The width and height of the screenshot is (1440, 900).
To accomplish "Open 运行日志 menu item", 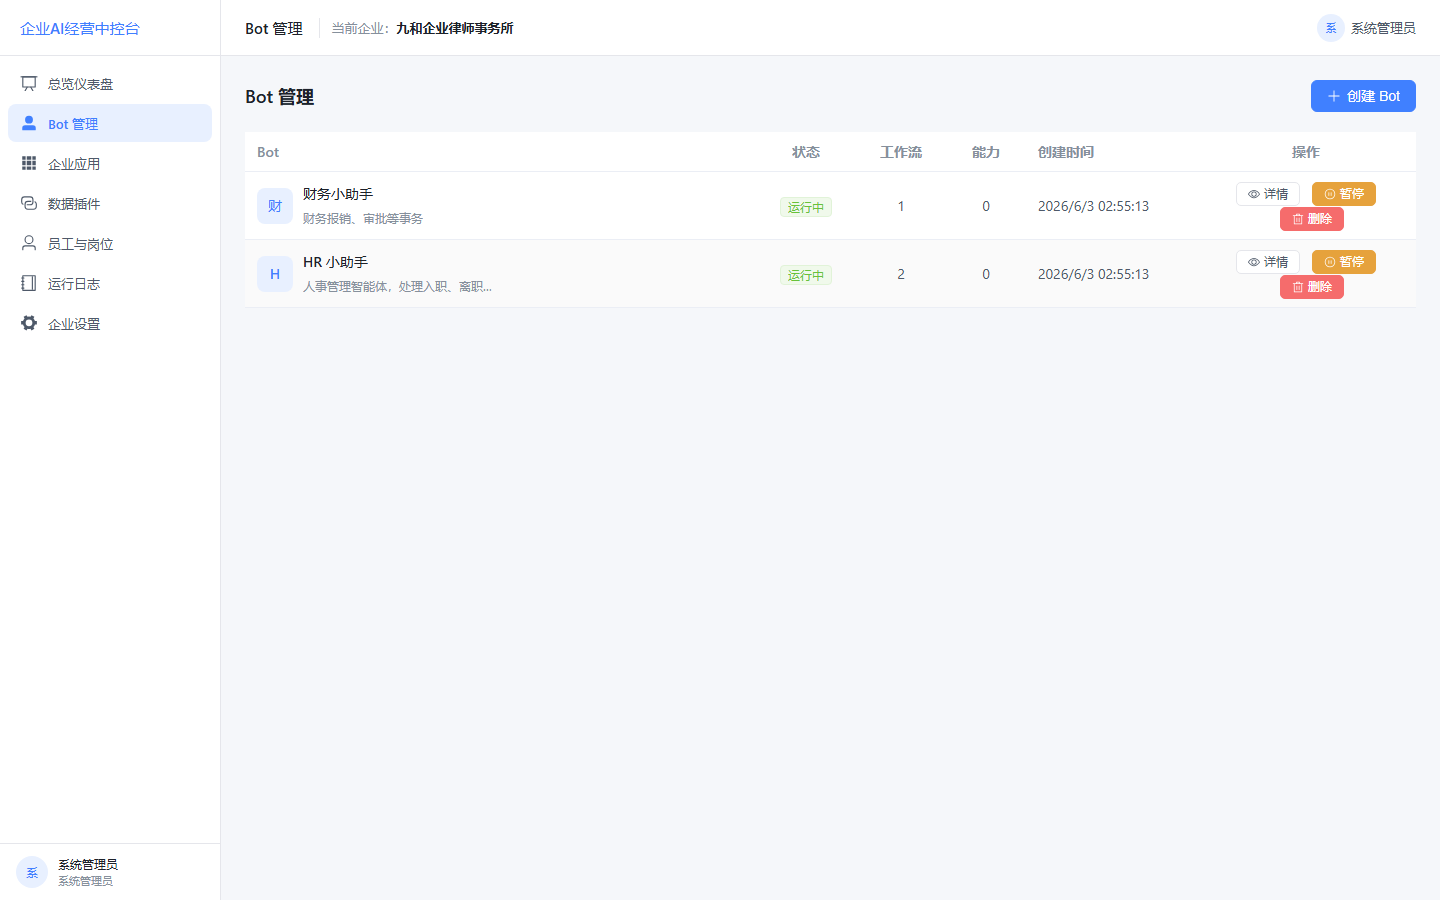I will pyautogui.click(x=110, y=284).
